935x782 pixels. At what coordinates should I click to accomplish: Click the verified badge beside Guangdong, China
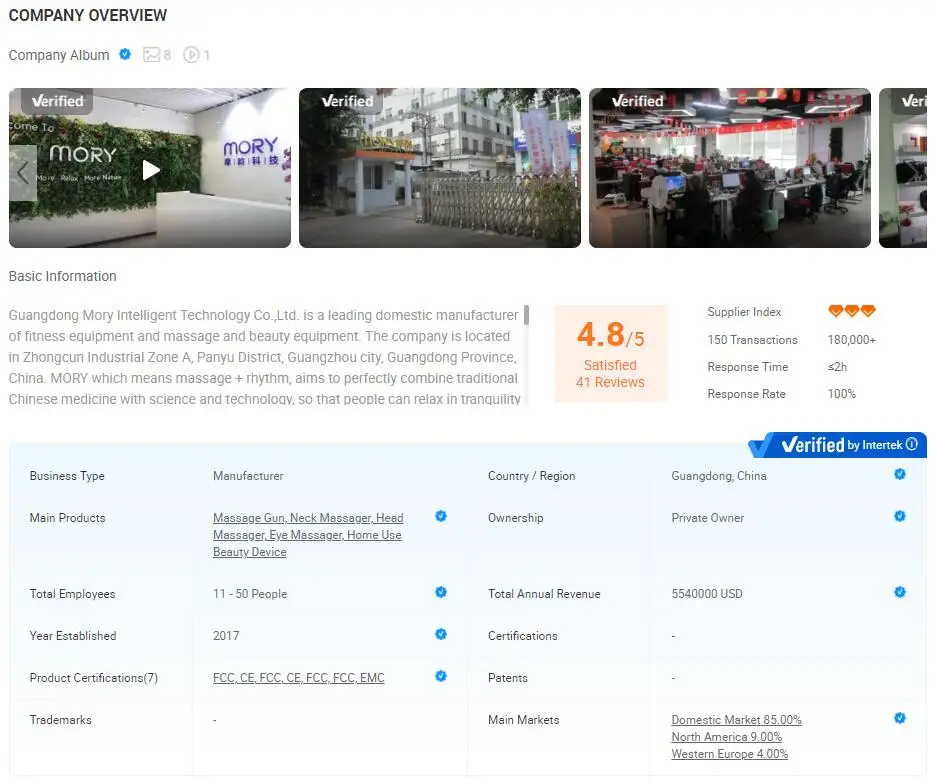click(x=900, y=474)
